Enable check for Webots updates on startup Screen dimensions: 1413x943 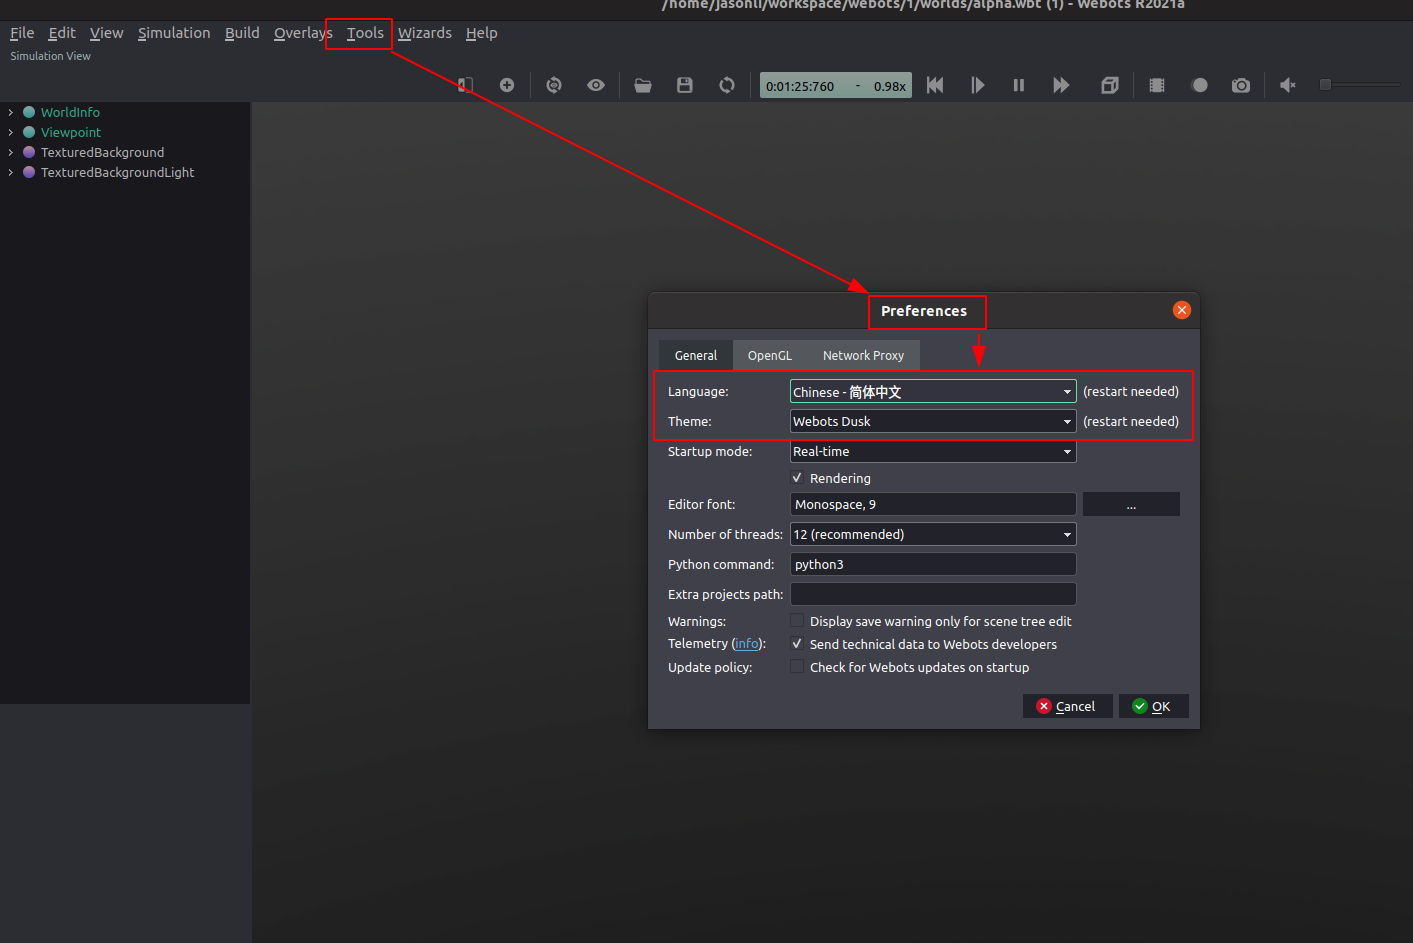tap(797, 667)
